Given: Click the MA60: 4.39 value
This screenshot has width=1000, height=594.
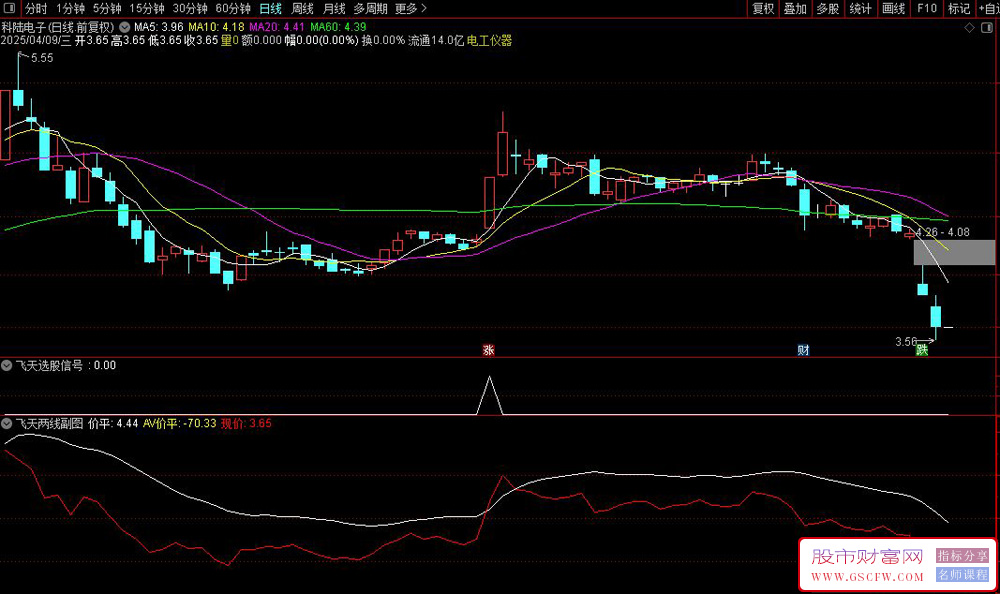Looking at the screenshot, I should [x=338, y=27].
